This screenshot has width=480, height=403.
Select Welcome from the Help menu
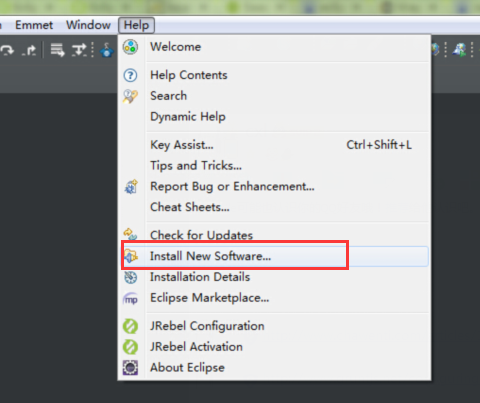pyautogui.click(x=274, y=47)
